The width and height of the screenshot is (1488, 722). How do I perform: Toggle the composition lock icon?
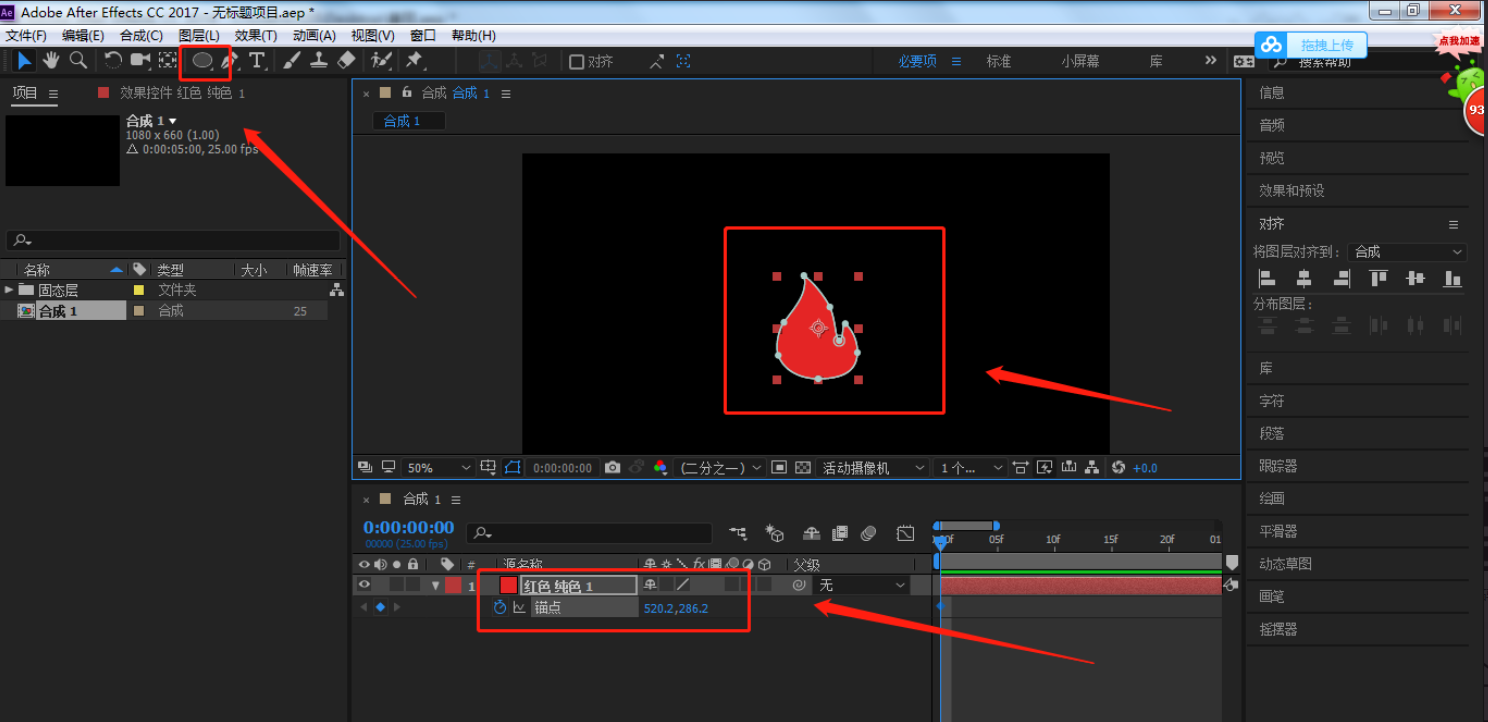pyautogui.click(x=407, y=93)
